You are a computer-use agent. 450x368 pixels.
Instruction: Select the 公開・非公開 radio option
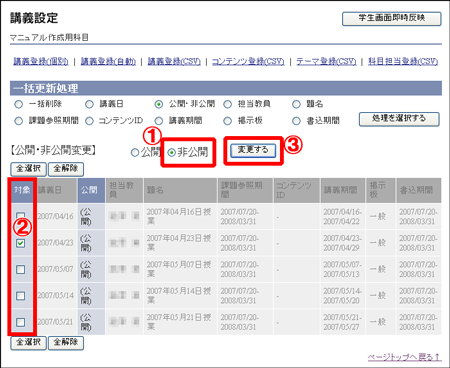[x=159, y=104]
